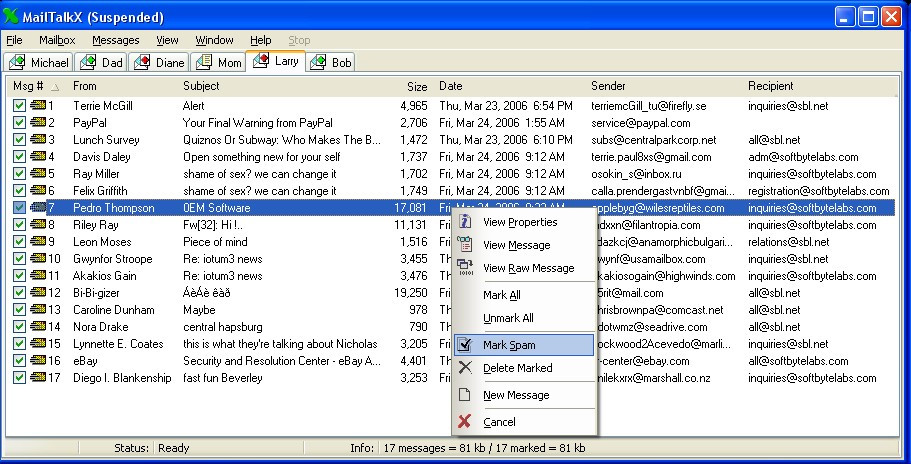This screenshot has height=464, width=911.
Task: Click the envelope icon of message 7
Action: (x=38, y=207)
